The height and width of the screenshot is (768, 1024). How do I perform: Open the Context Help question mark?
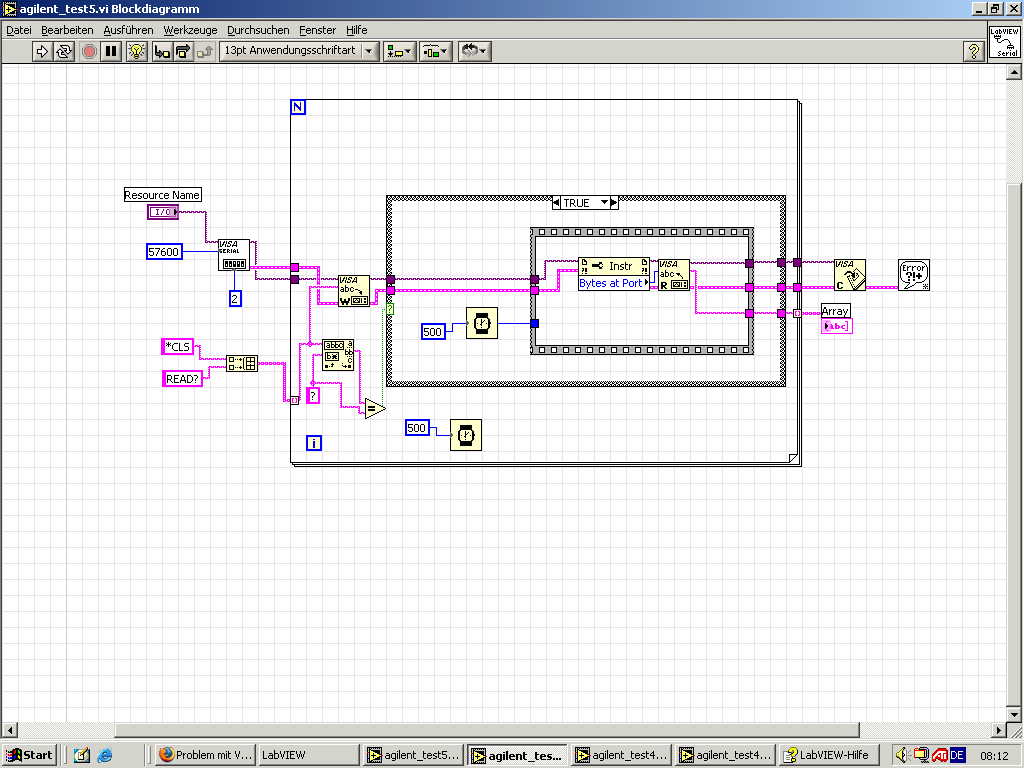[x=973, y=51]
